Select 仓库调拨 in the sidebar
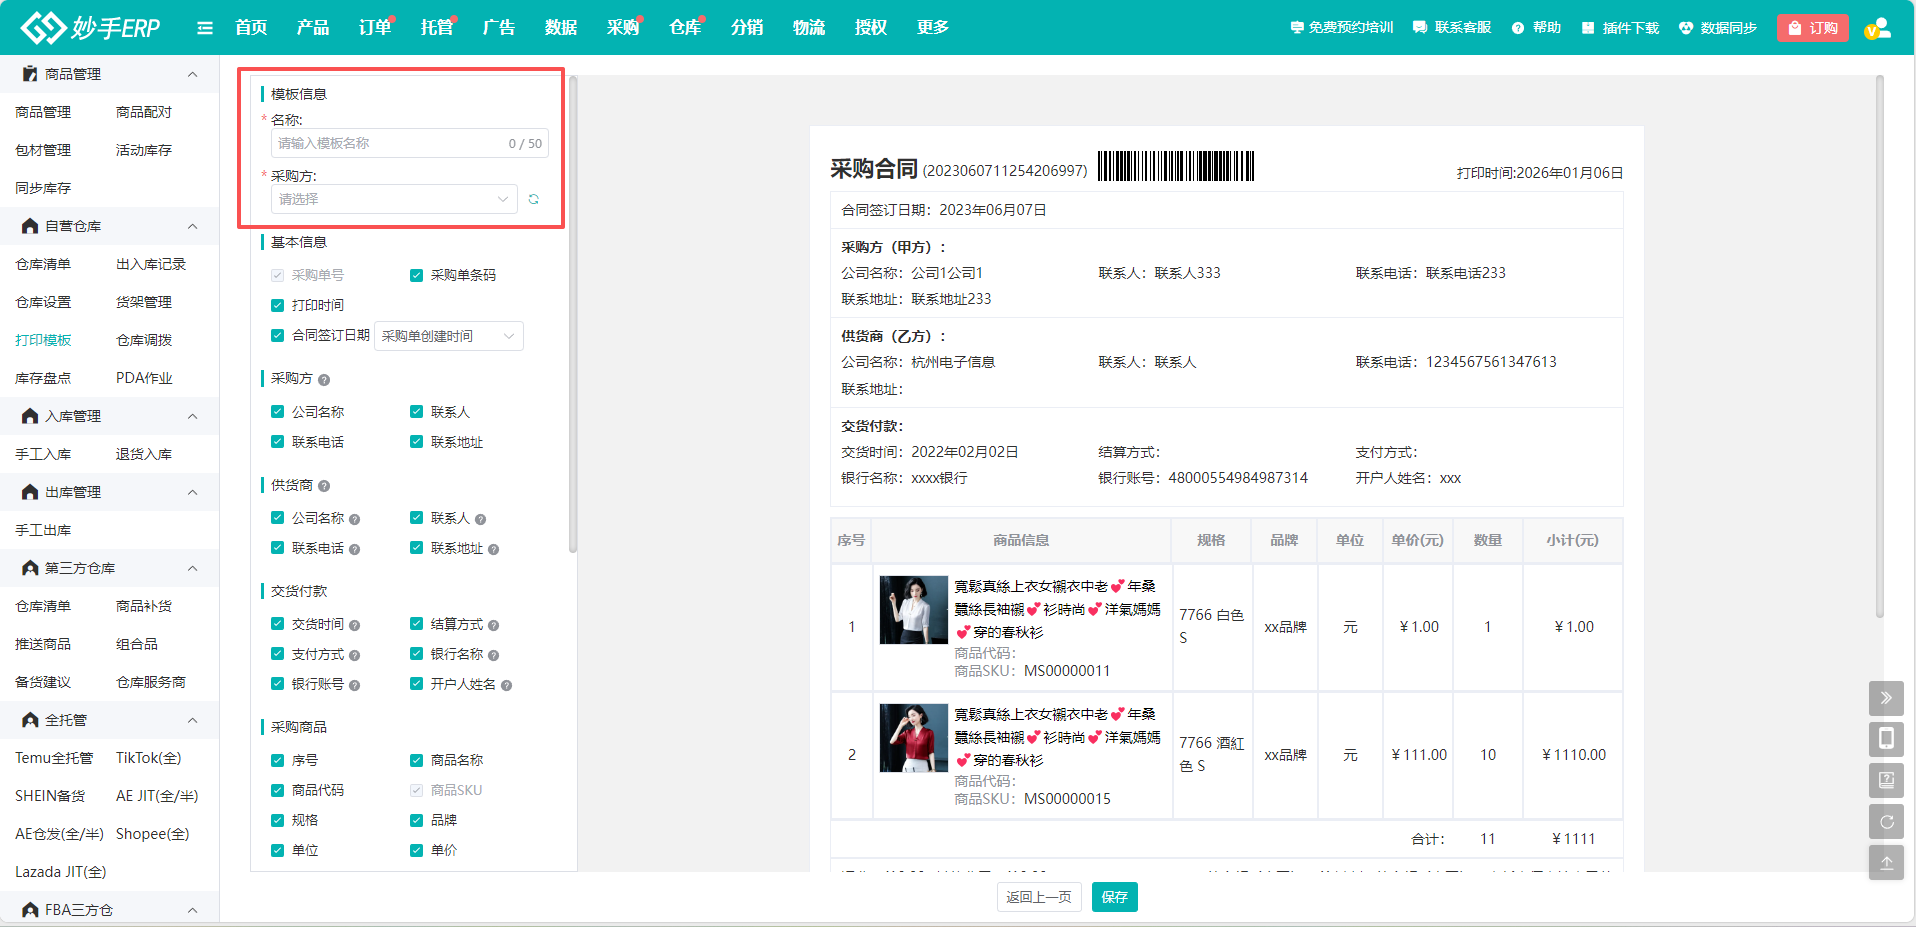 (144, 340)
